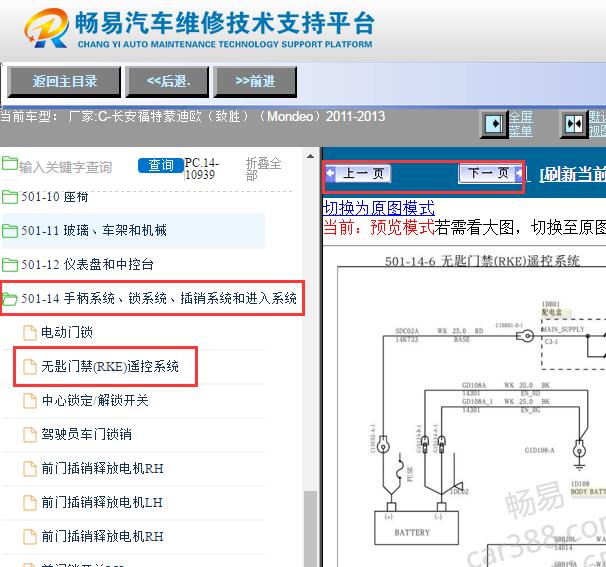This screenshot has height=567, width=606.
Task: Click the folder icon beside search field
Action: click(10, 163)
